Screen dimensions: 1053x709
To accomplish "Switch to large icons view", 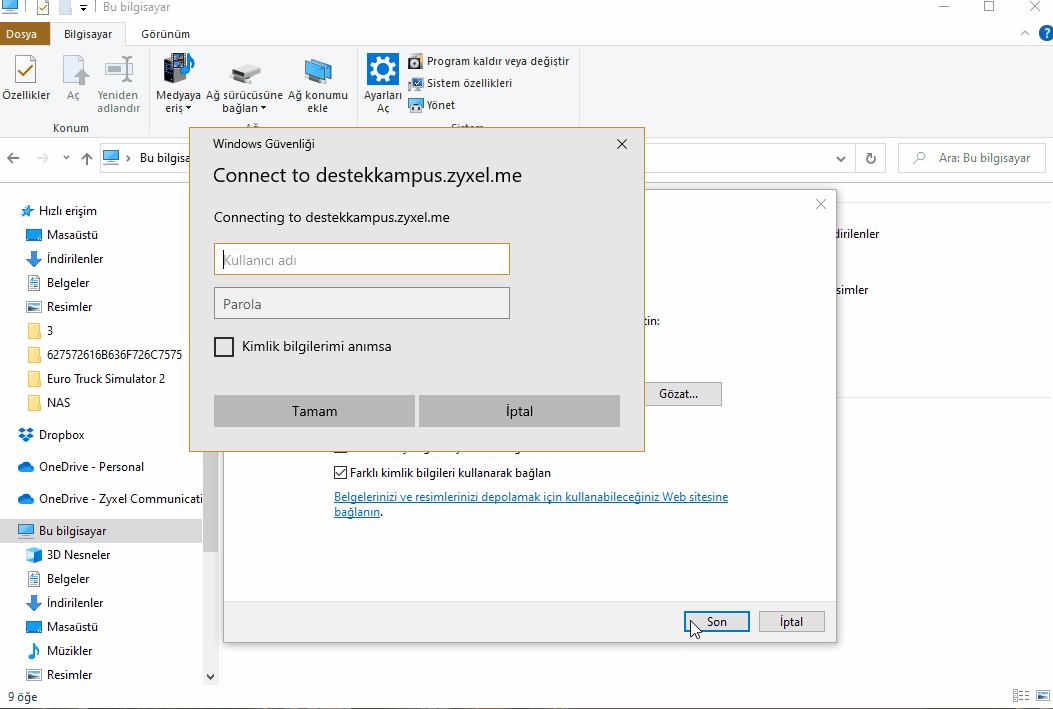I will [x=1042, y=696].
